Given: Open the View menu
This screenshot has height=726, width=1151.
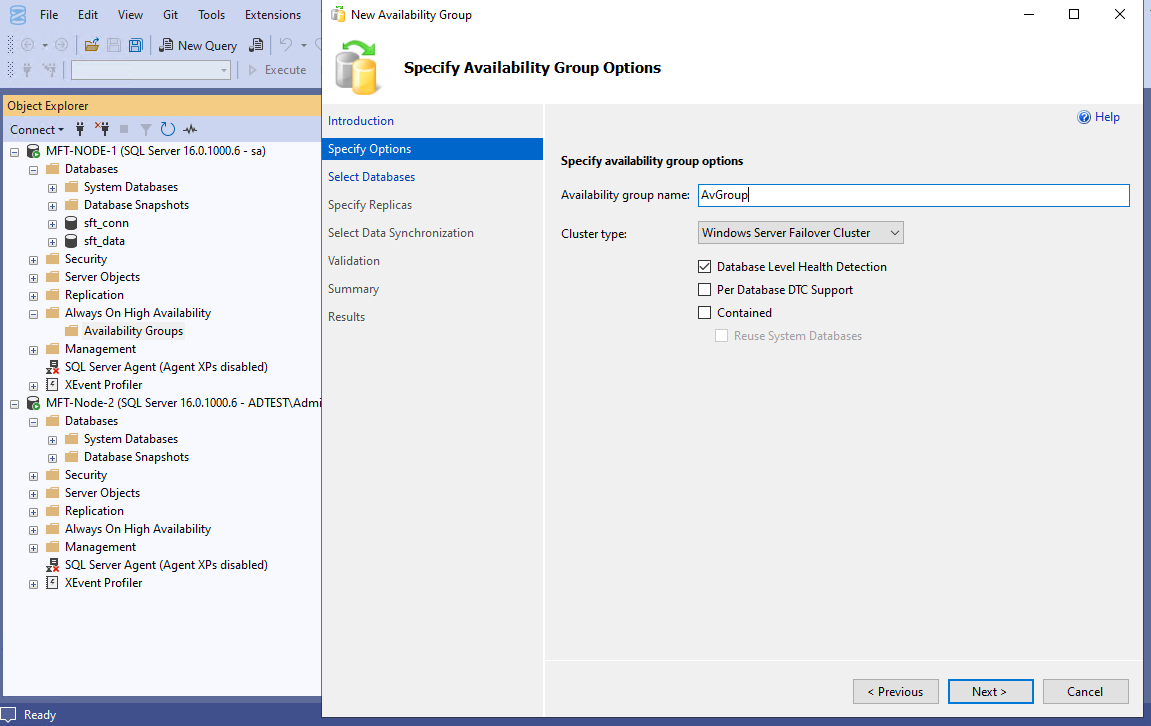Looking at the screenshot, I should click(131, 15).
